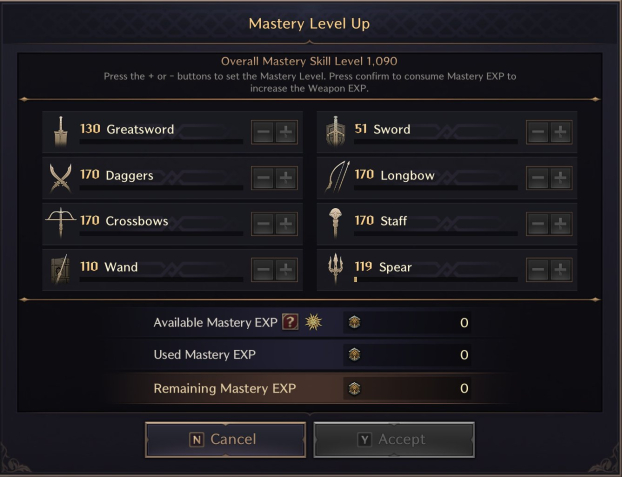
Task: Click the Staff weapon icon
Action: click(x=335, y=223)
